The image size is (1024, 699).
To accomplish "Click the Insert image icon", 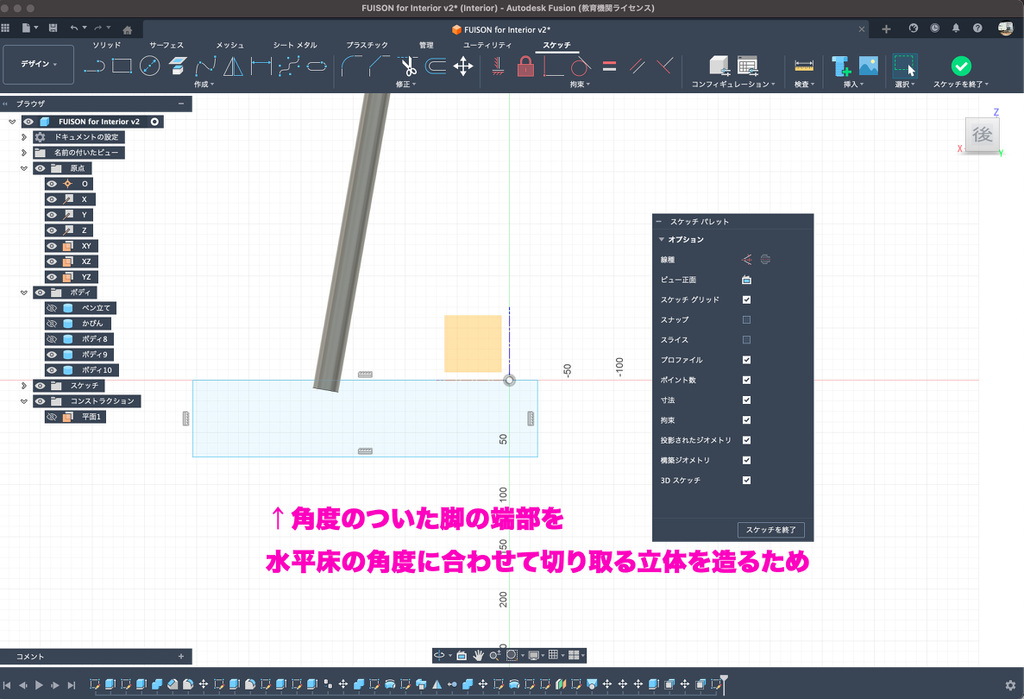I will tap(868, 66).
